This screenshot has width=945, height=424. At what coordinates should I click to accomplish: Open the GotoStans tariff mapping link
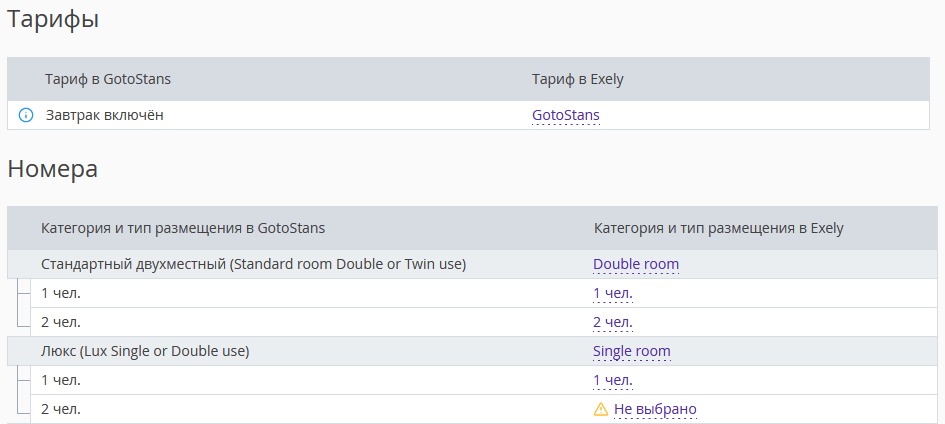(566, 115)
